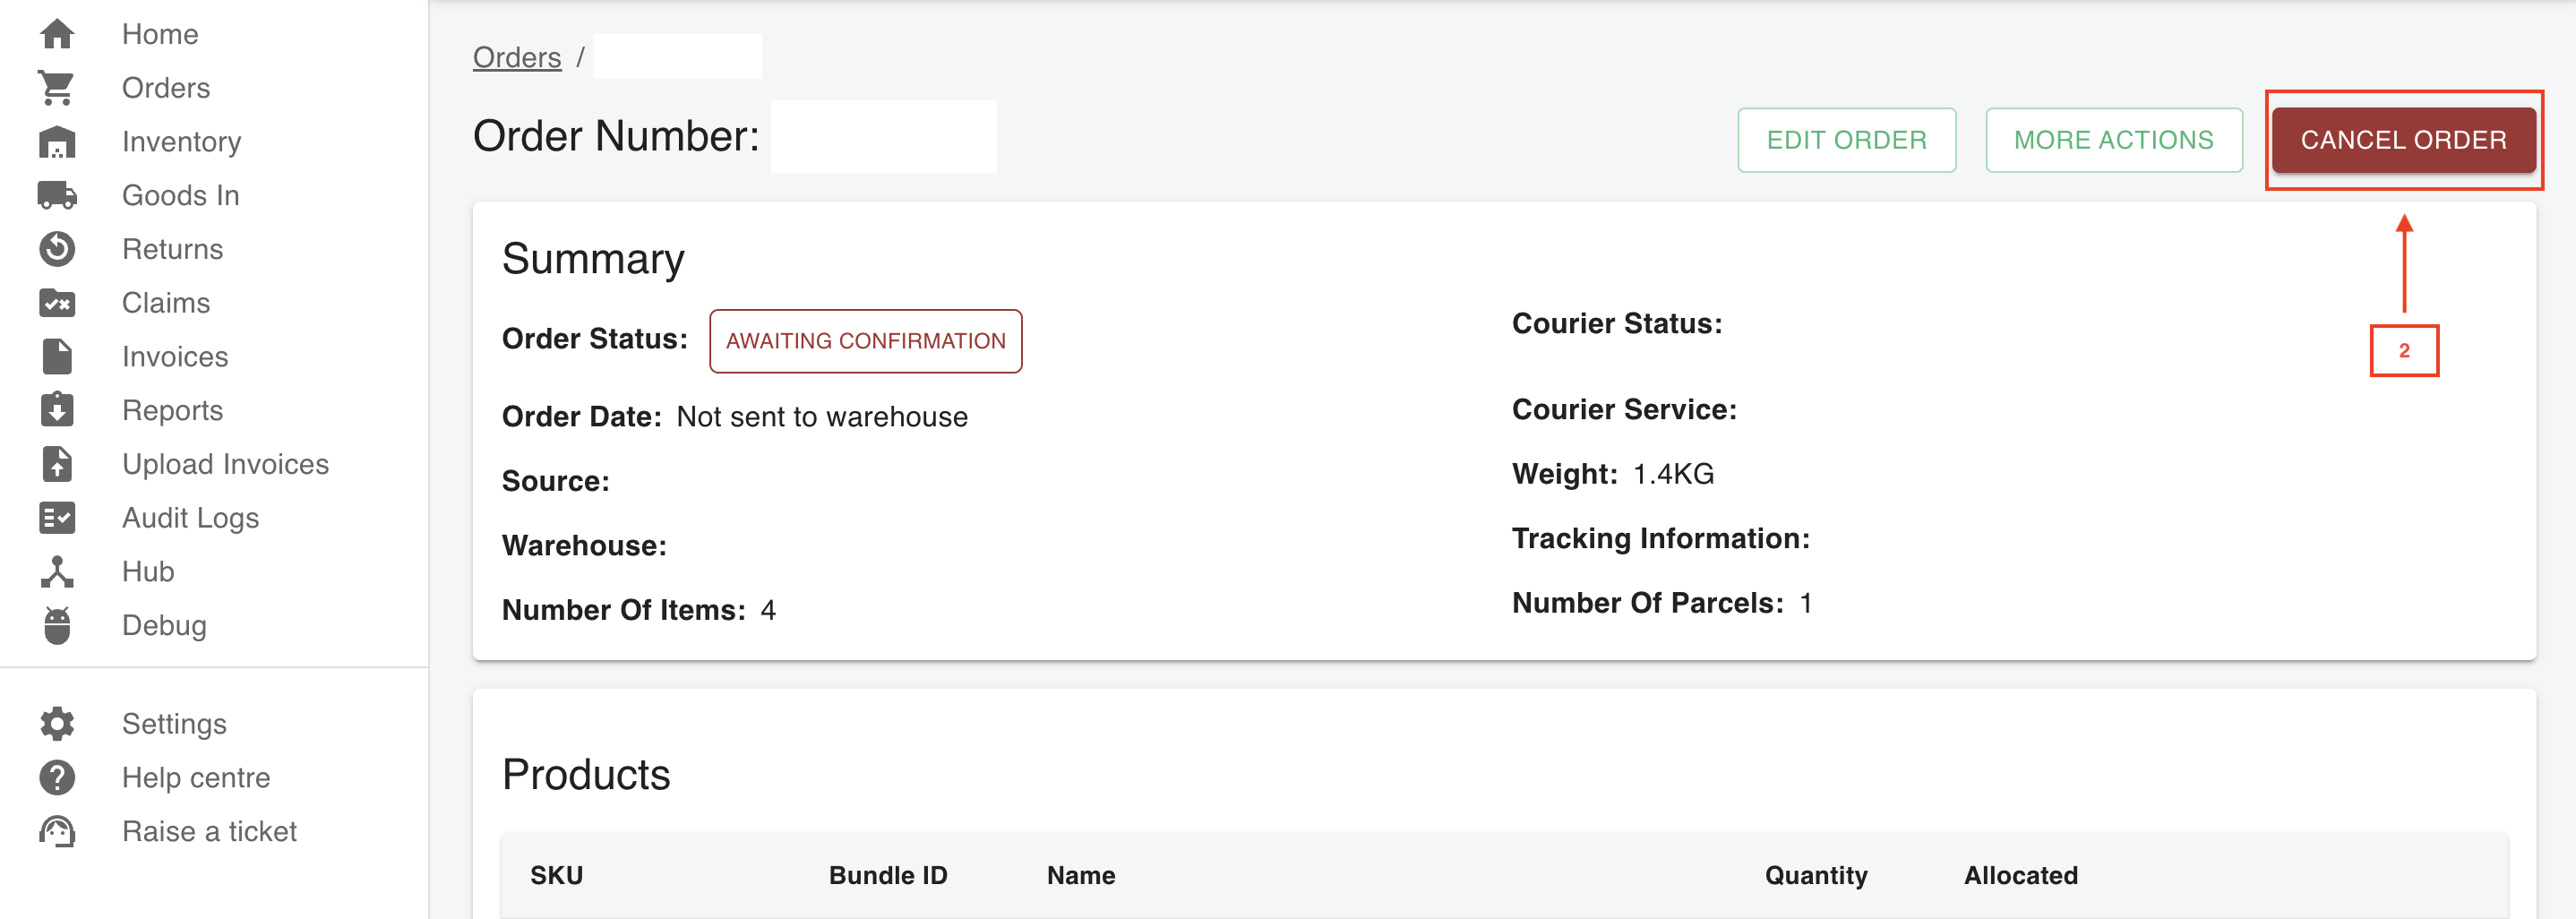The image size is (2576, 919).
Task: Navigate to Returns in the sidebar
Action: (x=172, y=249)
